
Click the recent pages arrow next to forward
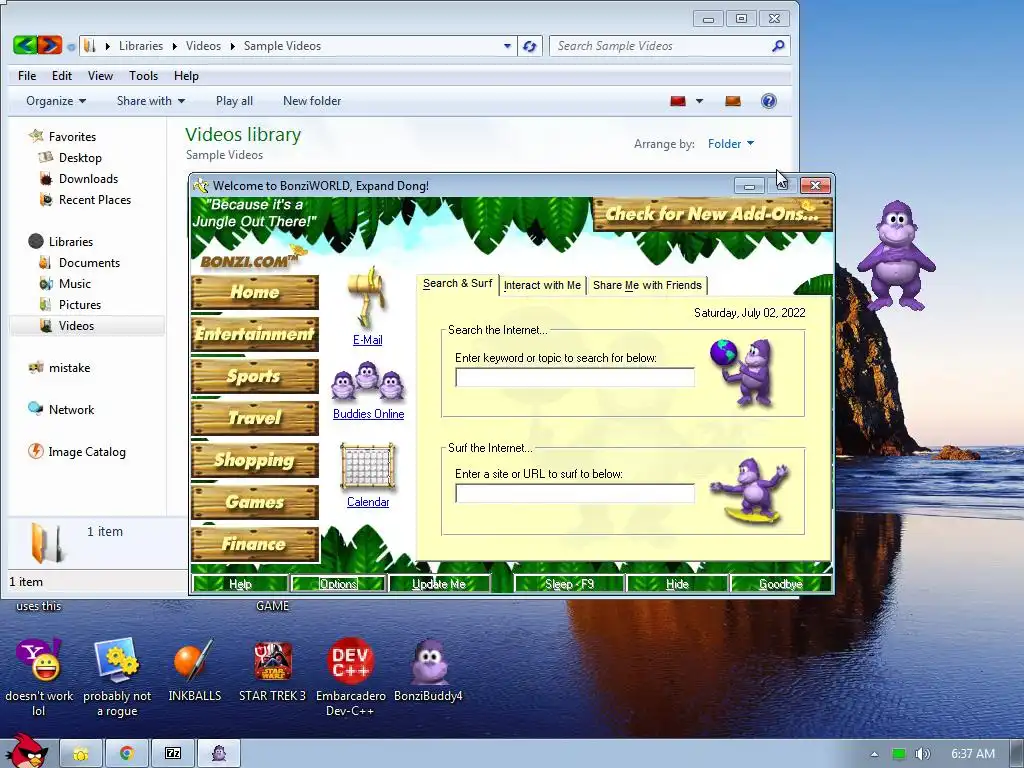pyautogui.click(x=71, y=46)
